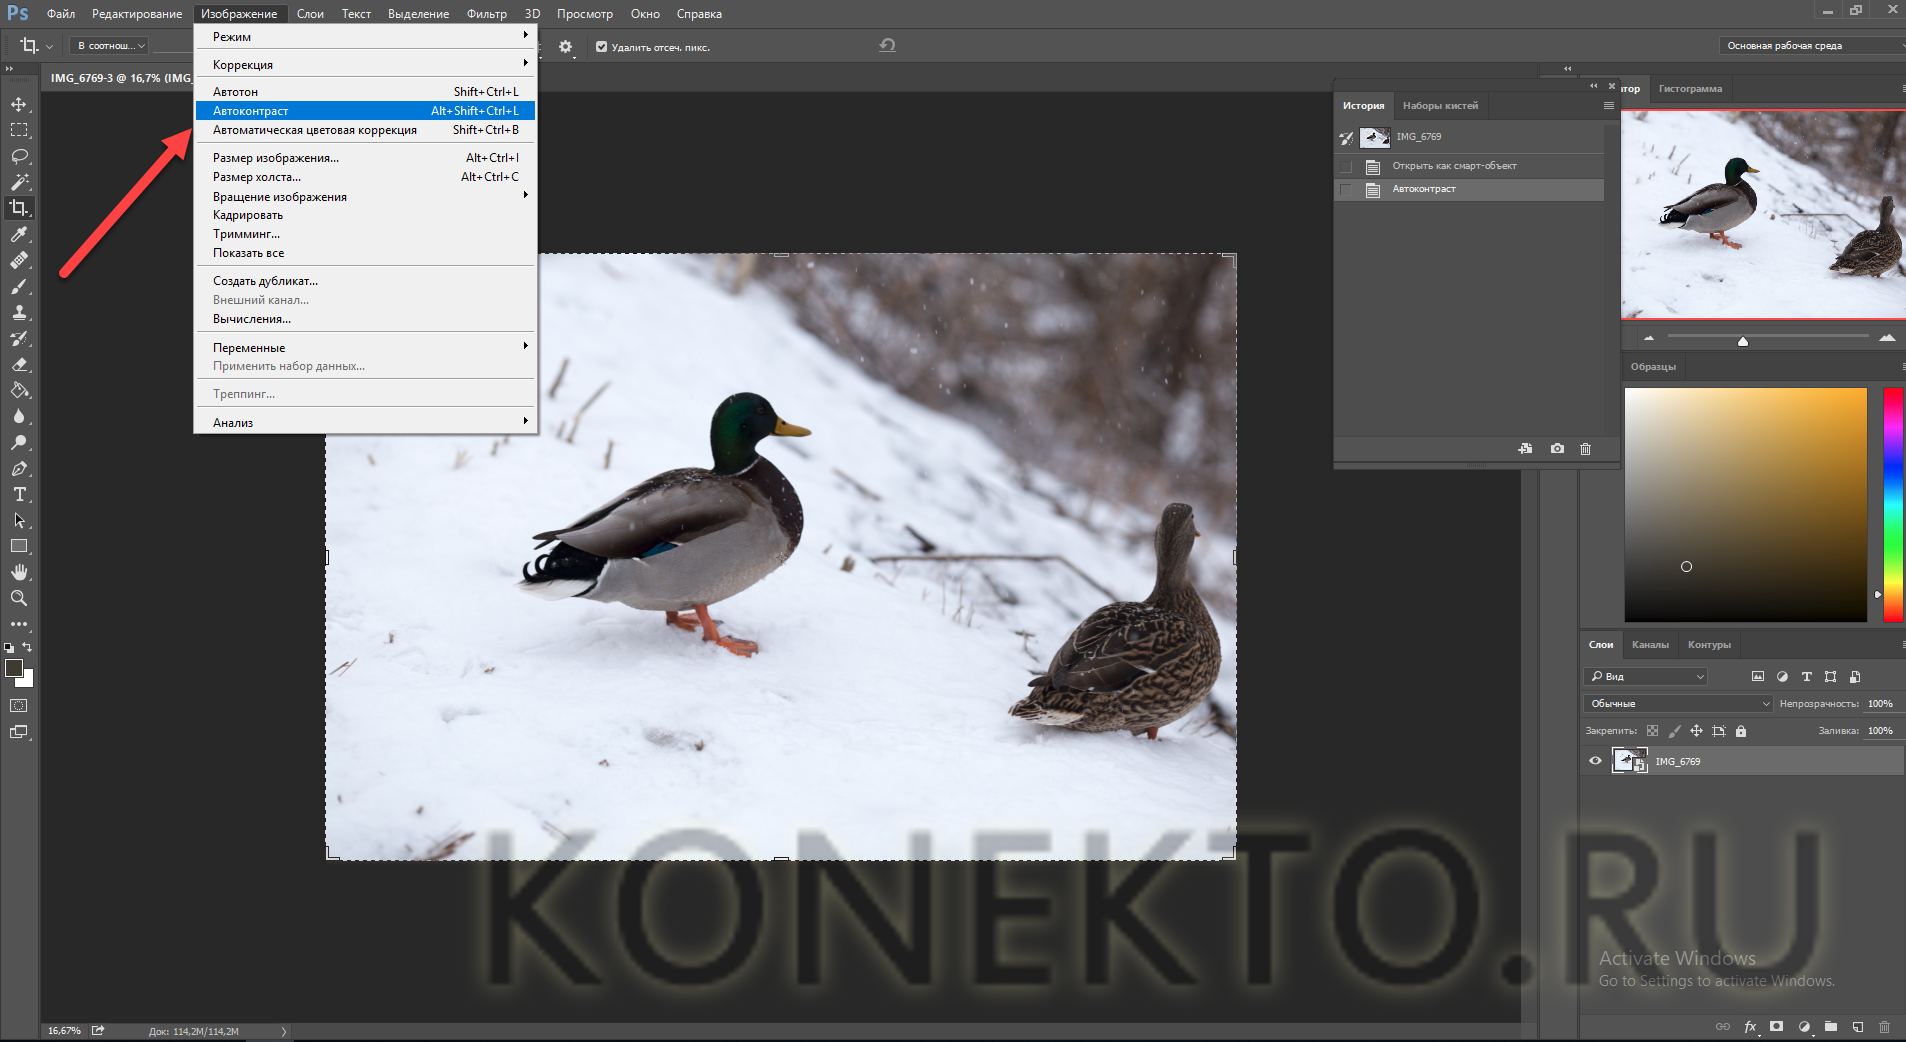Toggle visibility of IMG_6769 layer
The image size is (1906, 1042).
pos(1595,761)
